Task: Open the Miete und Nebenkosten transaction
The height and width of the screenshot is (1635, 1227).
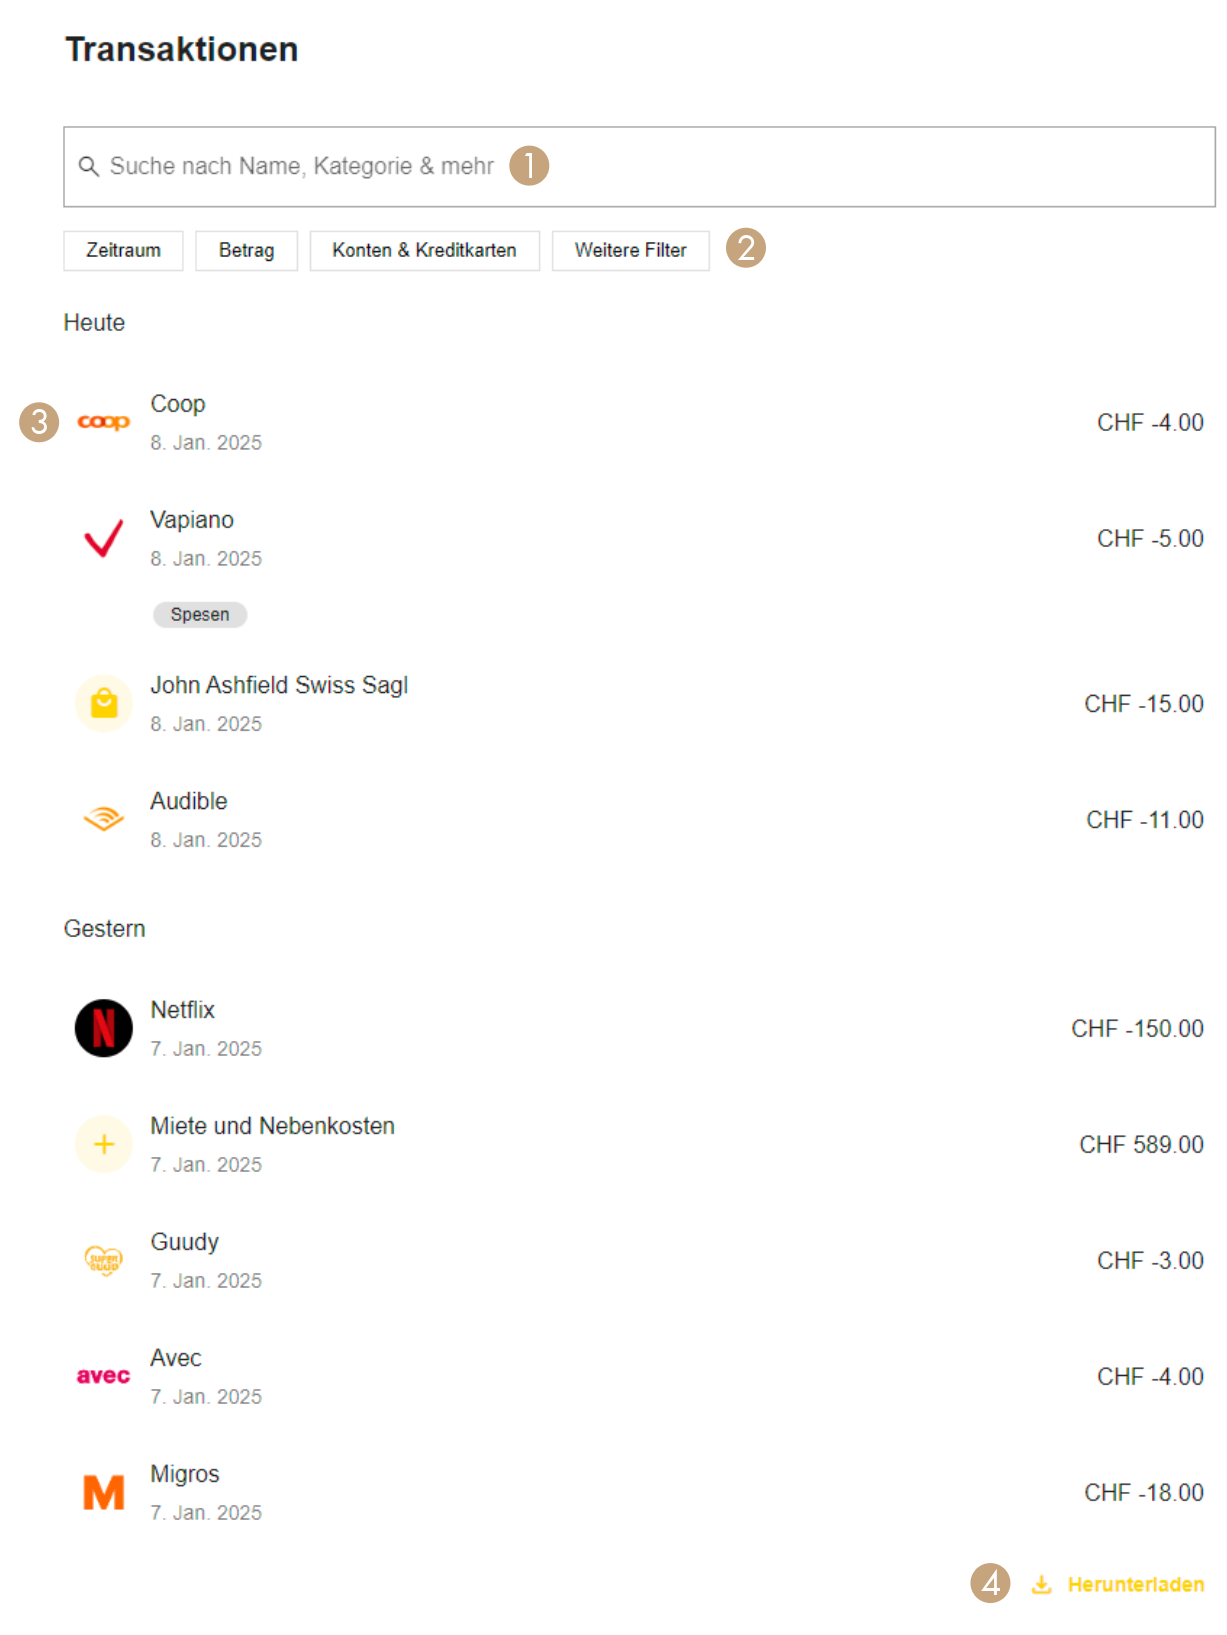Action: (639, 1144)
